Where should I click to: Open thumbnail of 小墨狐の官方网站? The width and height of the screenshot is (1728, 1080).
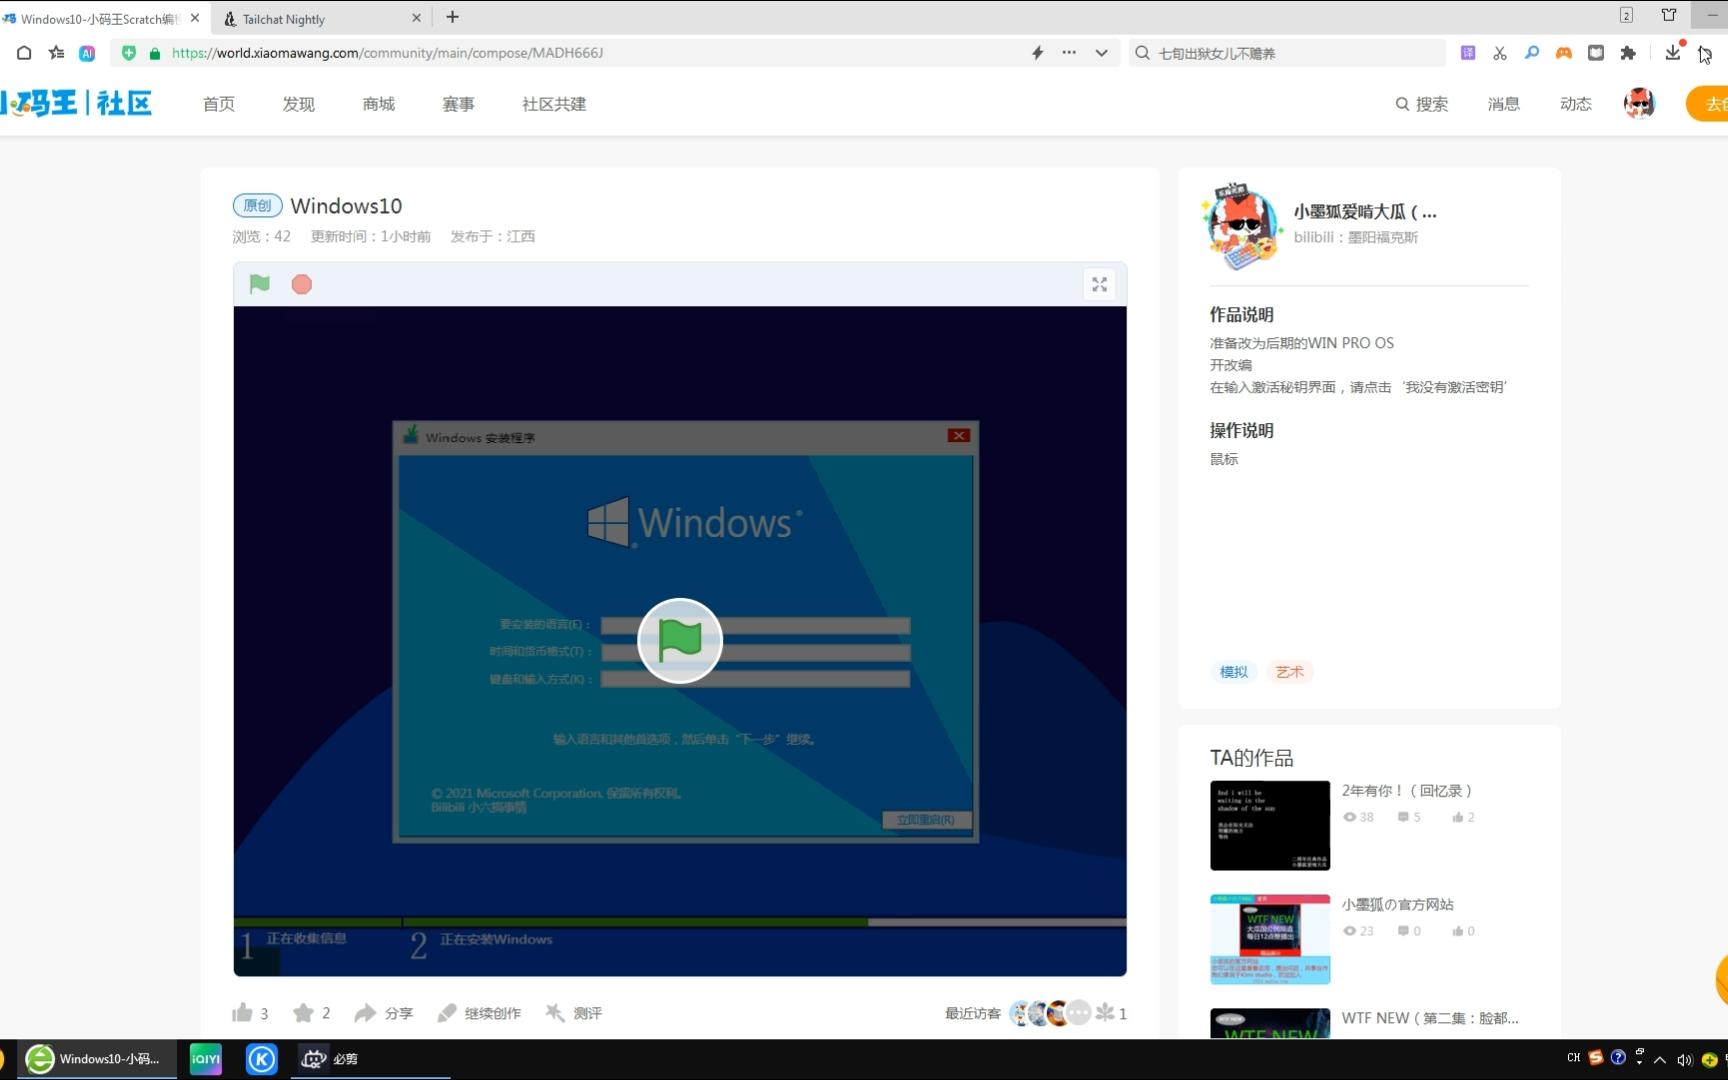click(1270, 940)
